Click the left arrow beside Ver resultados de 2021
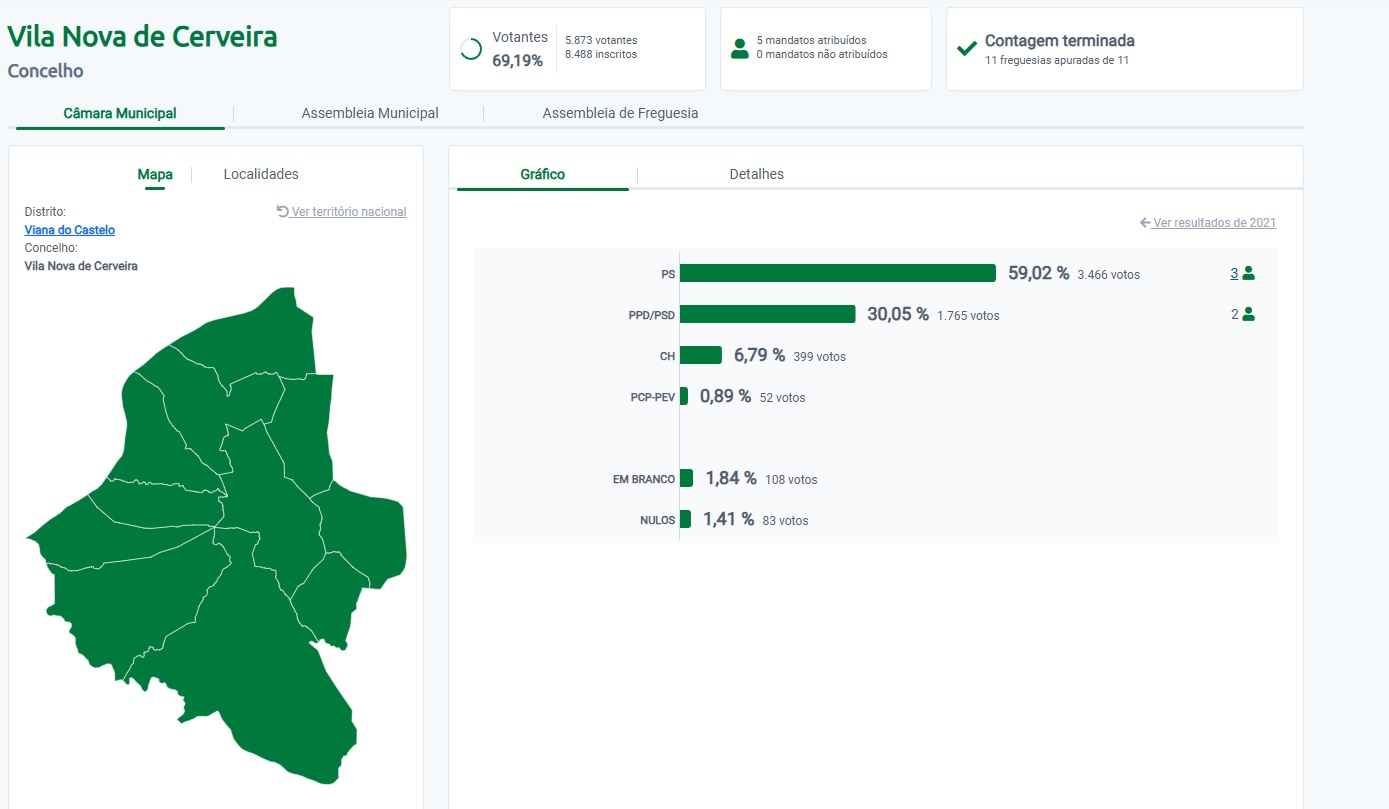 [1145, 223]
